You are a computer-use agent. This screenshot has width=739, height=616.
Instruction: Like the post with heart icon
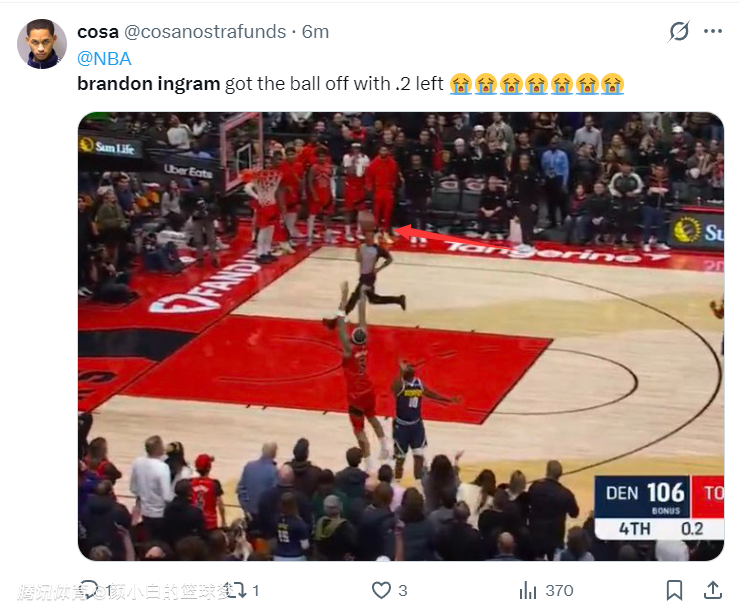coord(381,590)
